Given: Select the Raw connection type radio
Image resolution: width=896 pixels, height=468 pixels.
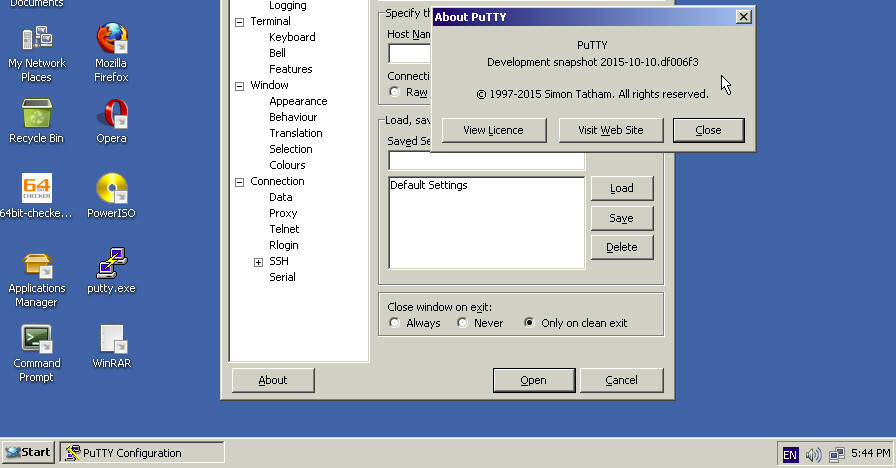Looking at the screenshot, I should point(394,92).
